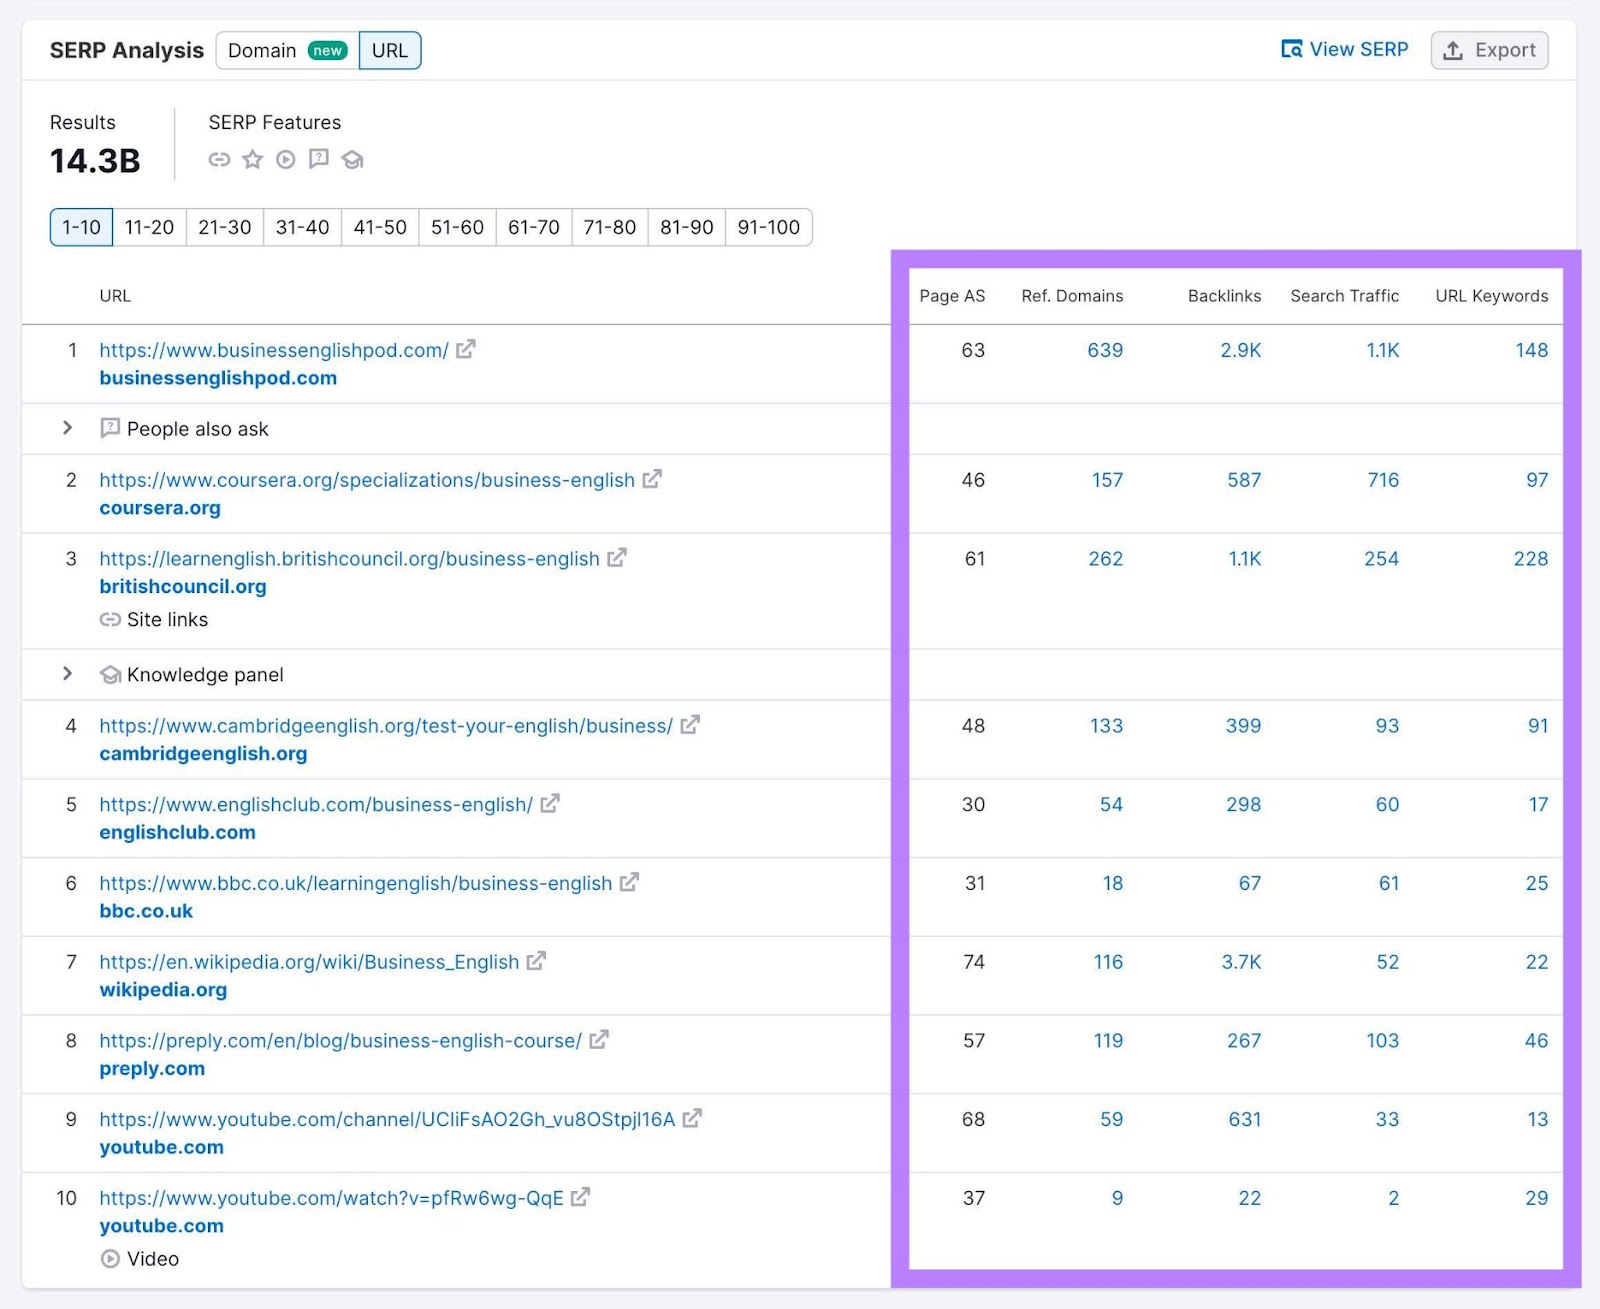This screenshot has width=1600, height=1309.
Task: Click the external-link icon beside the preply.com result
Action: [x=597, y=1040]
